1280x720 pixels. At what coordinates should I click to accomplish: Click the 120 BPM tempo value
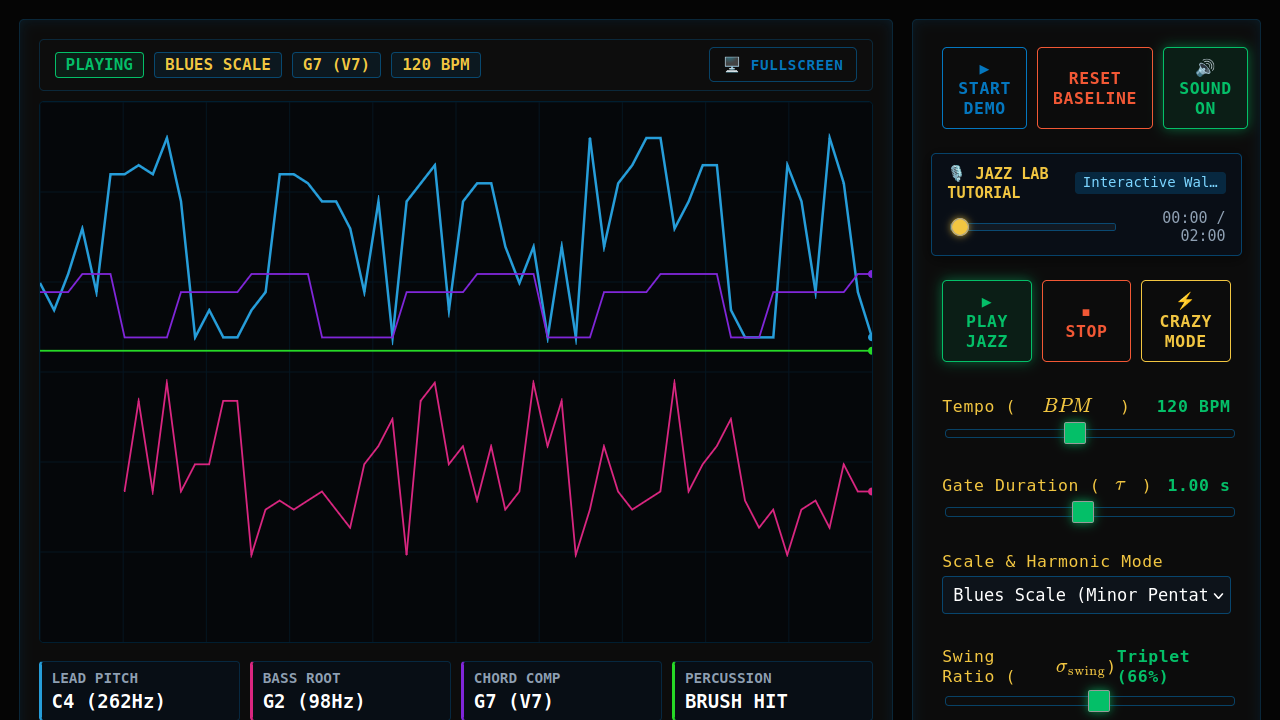pos(1193,406)
